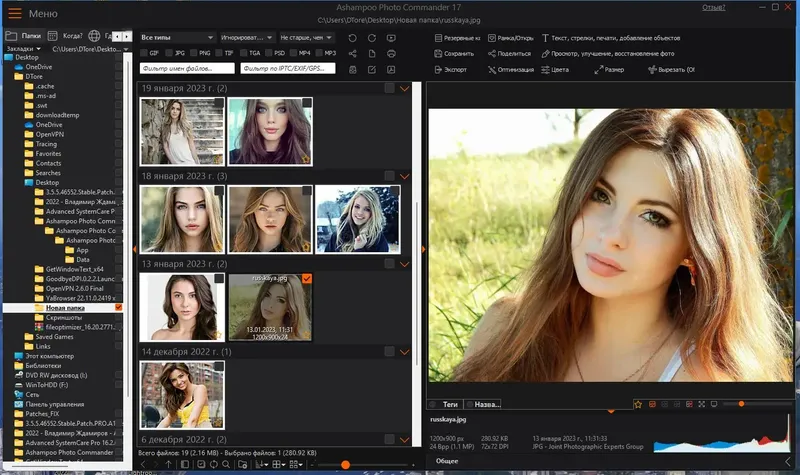Click the file name filter input field
This screenshot has width=800, height=475.
click(187, 69)
